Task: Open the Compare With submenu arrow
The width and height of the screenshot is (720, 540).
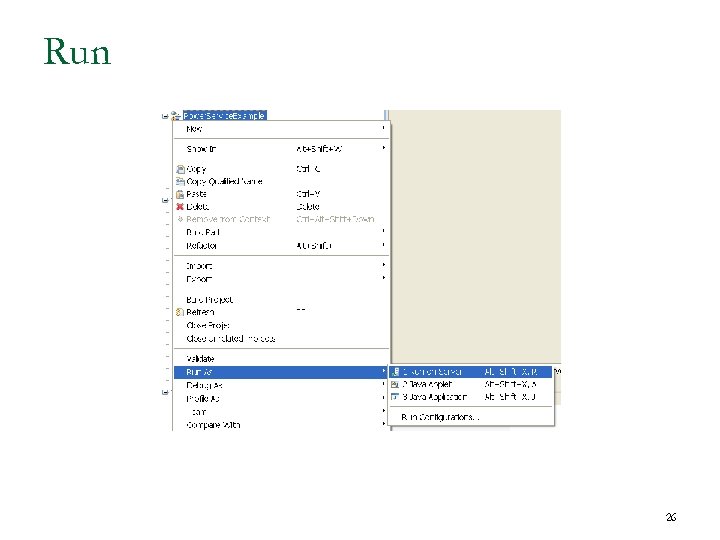Action: point(384,423)
